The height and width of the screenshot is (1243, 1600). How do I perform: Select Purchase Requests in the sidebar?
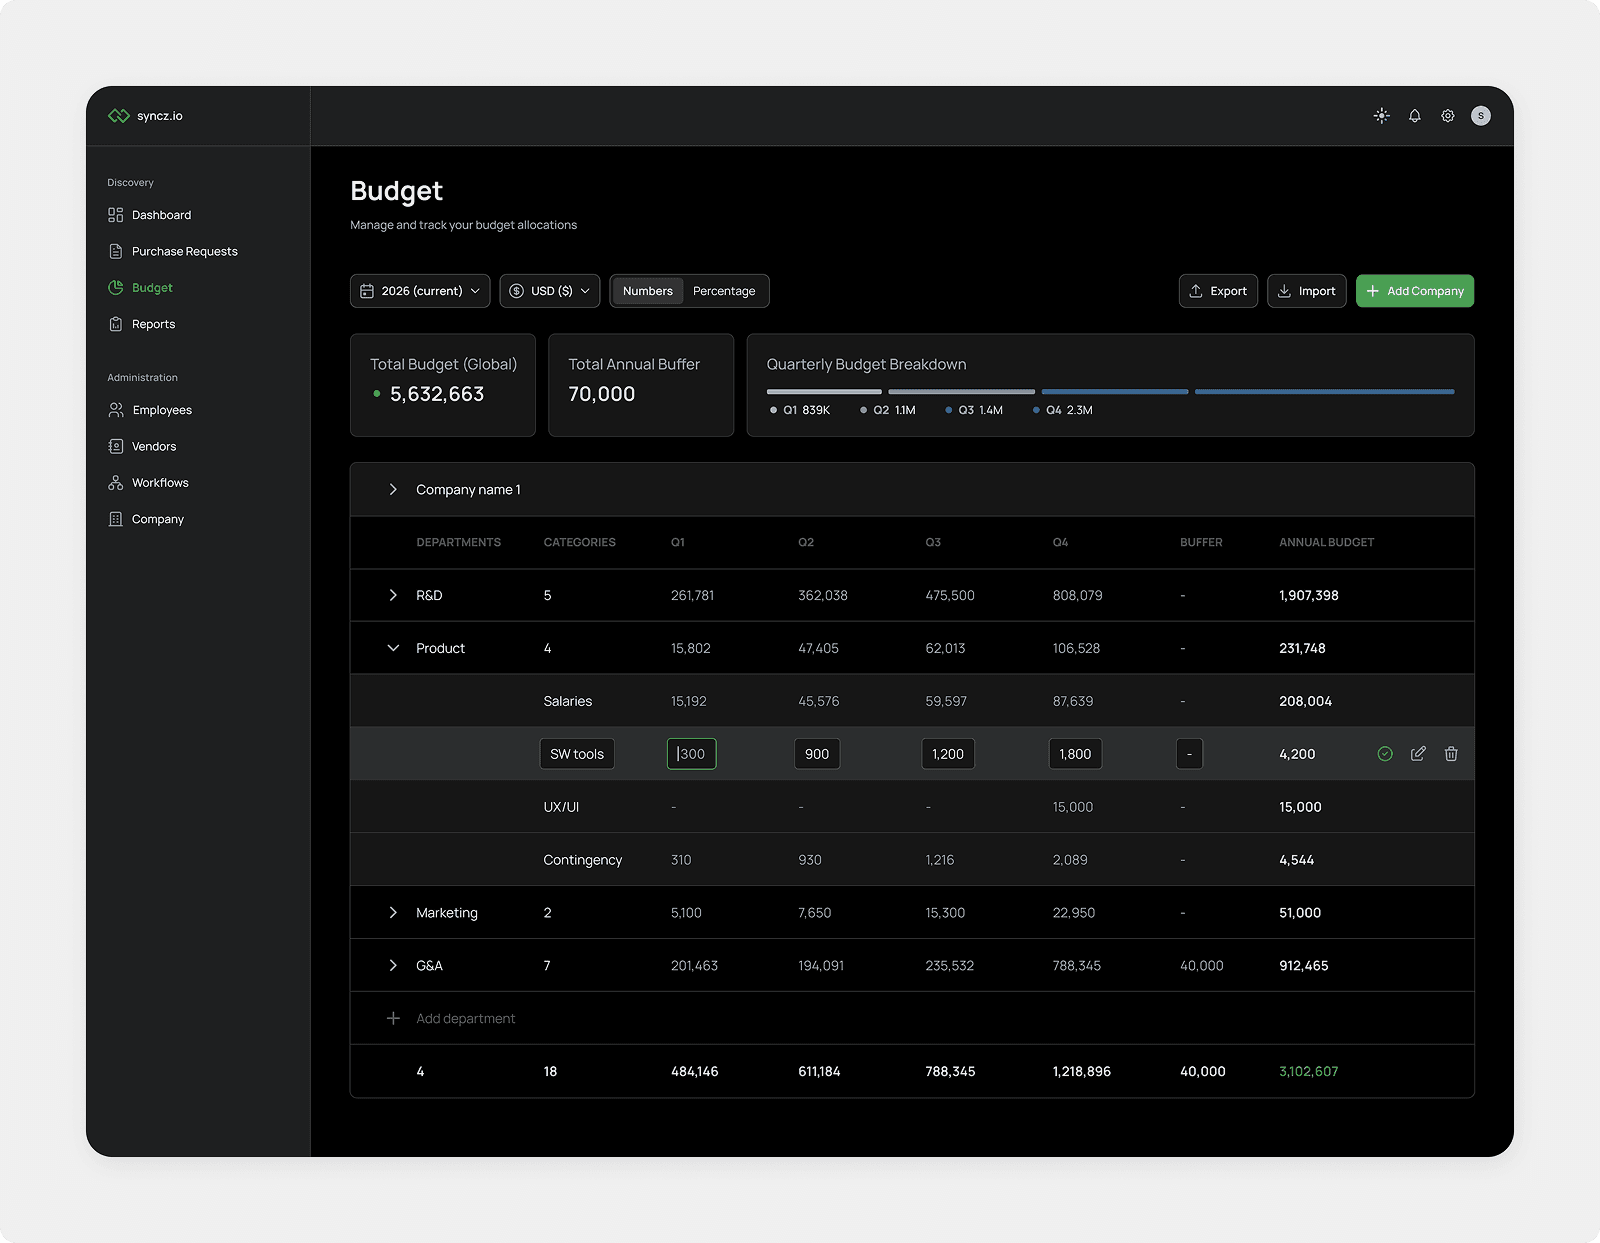tap(184, 251)
